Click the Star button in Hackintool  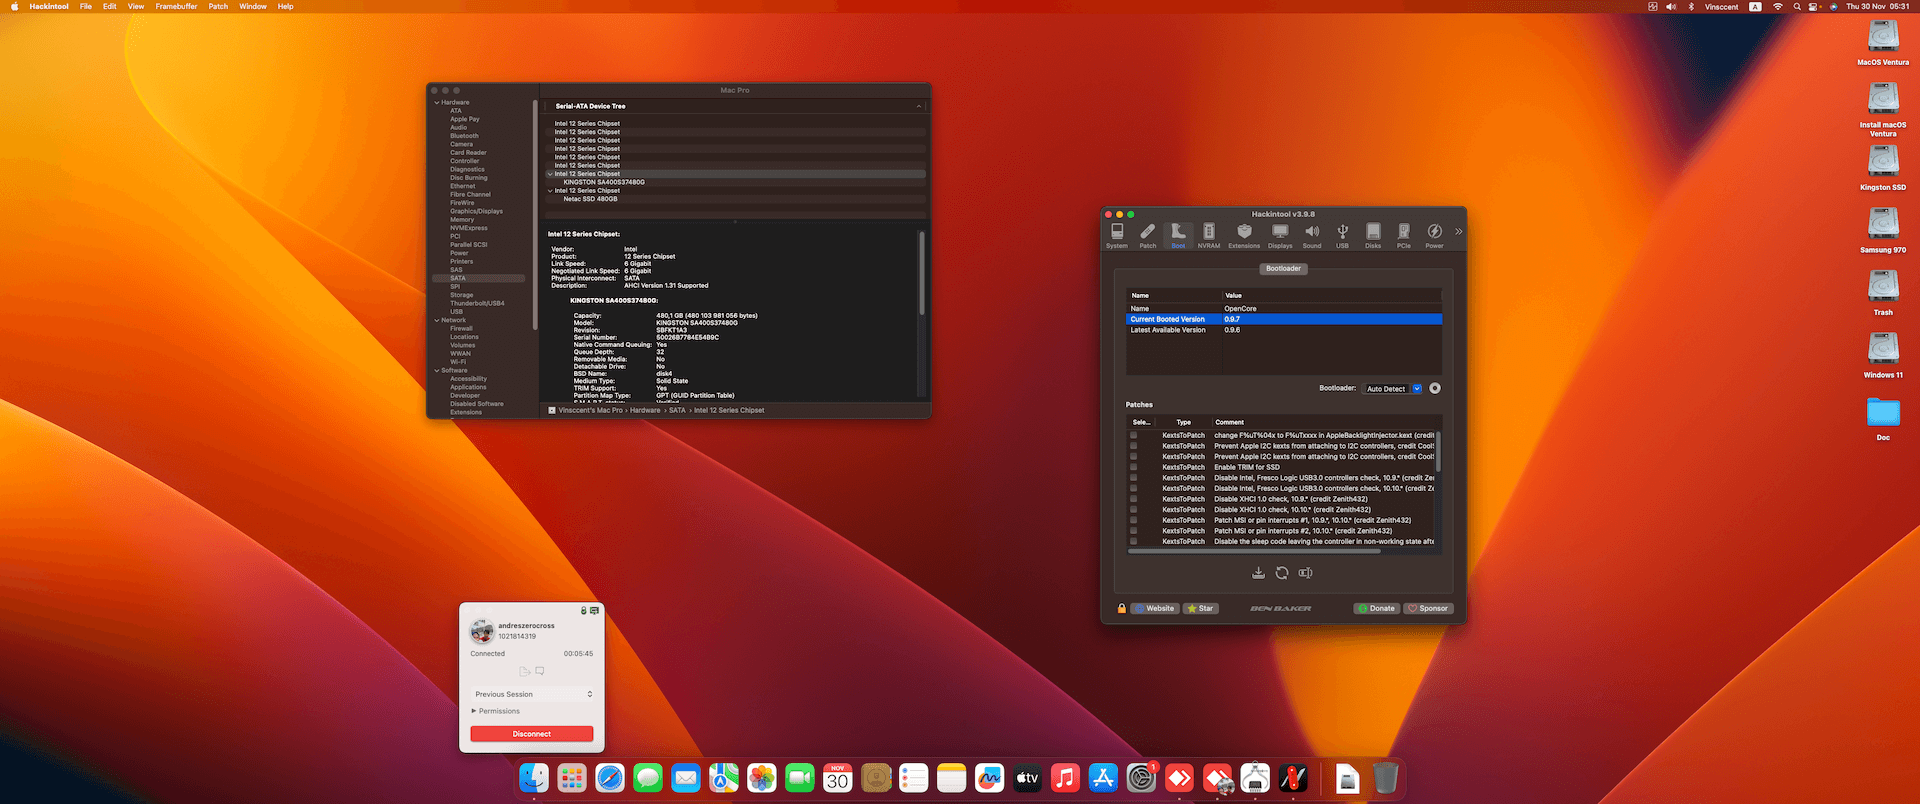(x=1201, y=608)
